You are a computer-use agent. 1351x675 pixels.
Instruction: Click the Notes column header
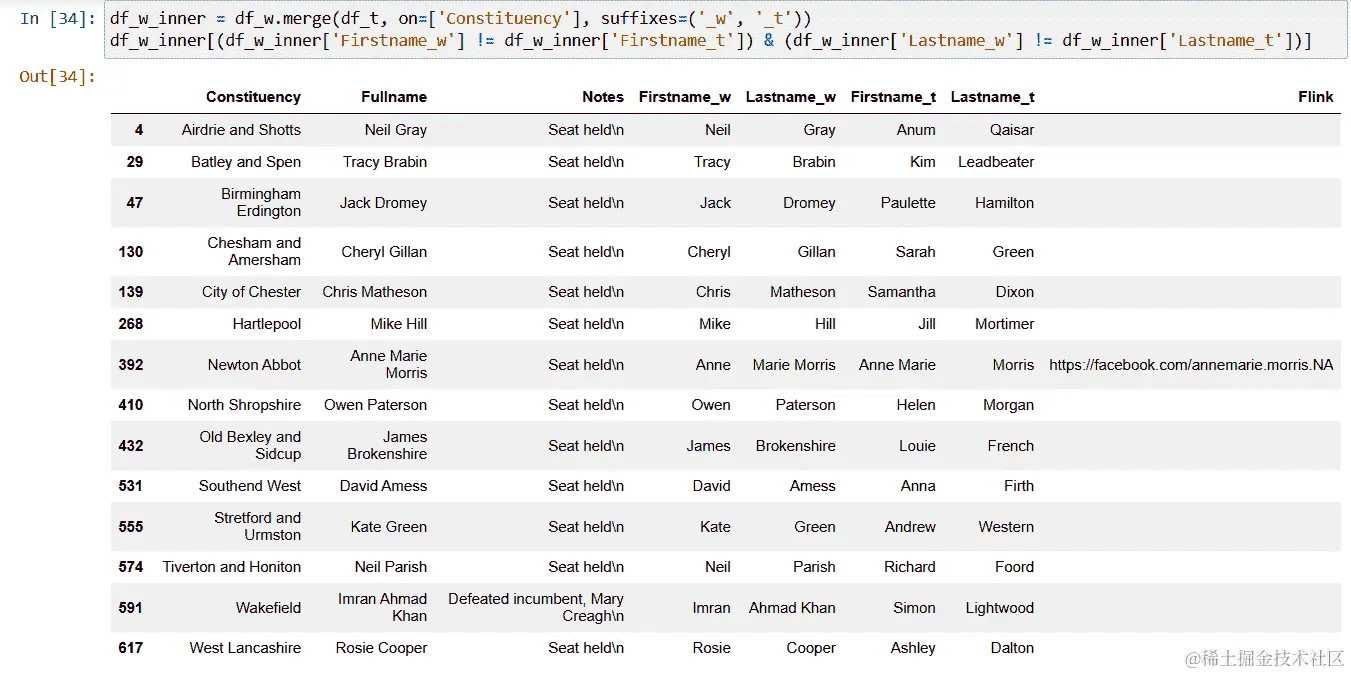click(x=603, y=97)
